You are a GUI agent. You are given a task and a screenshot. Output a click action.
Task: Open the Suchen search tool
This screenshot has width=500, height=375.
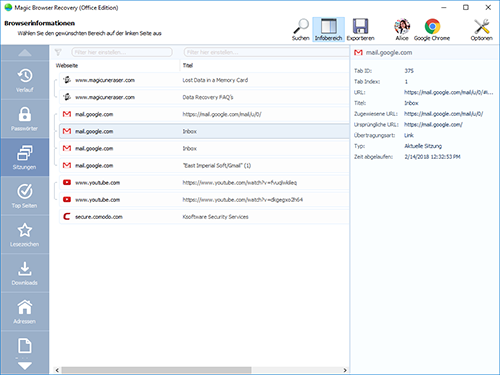coord(301,30)
